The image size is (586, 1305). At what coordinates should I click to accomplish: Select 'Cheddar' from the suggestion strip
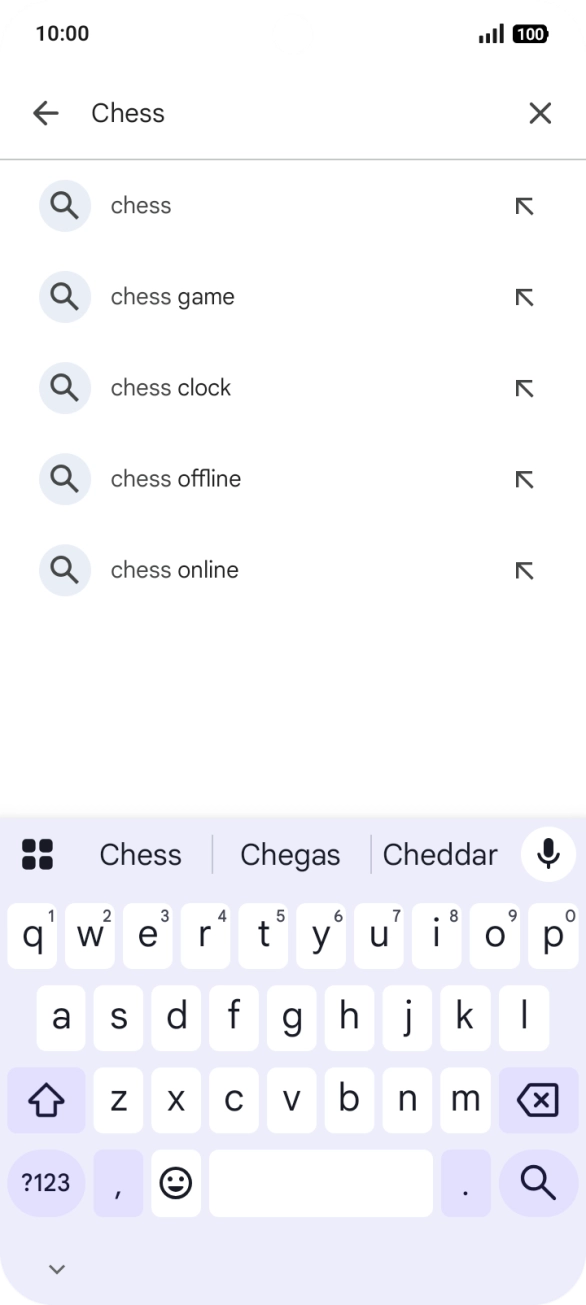pyautogui.click(x=440, y=855)
